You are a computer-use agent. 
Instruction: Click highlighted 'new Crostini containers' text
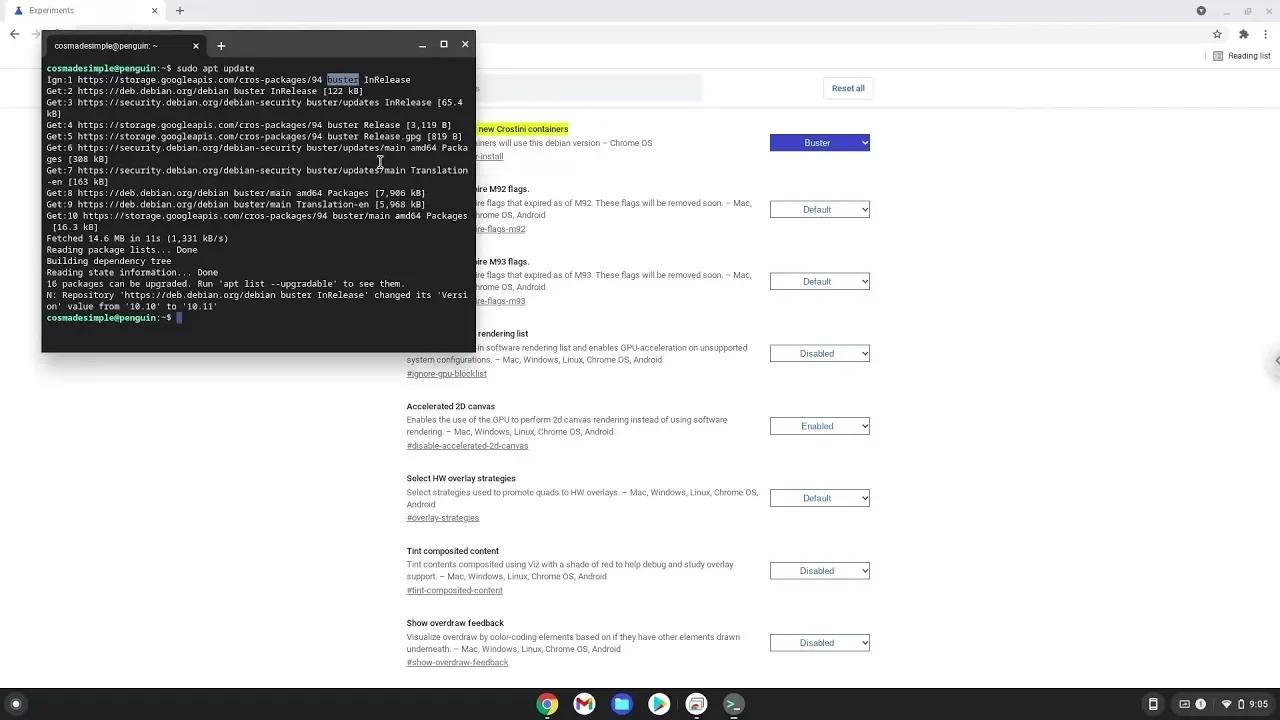click(523, 129)
